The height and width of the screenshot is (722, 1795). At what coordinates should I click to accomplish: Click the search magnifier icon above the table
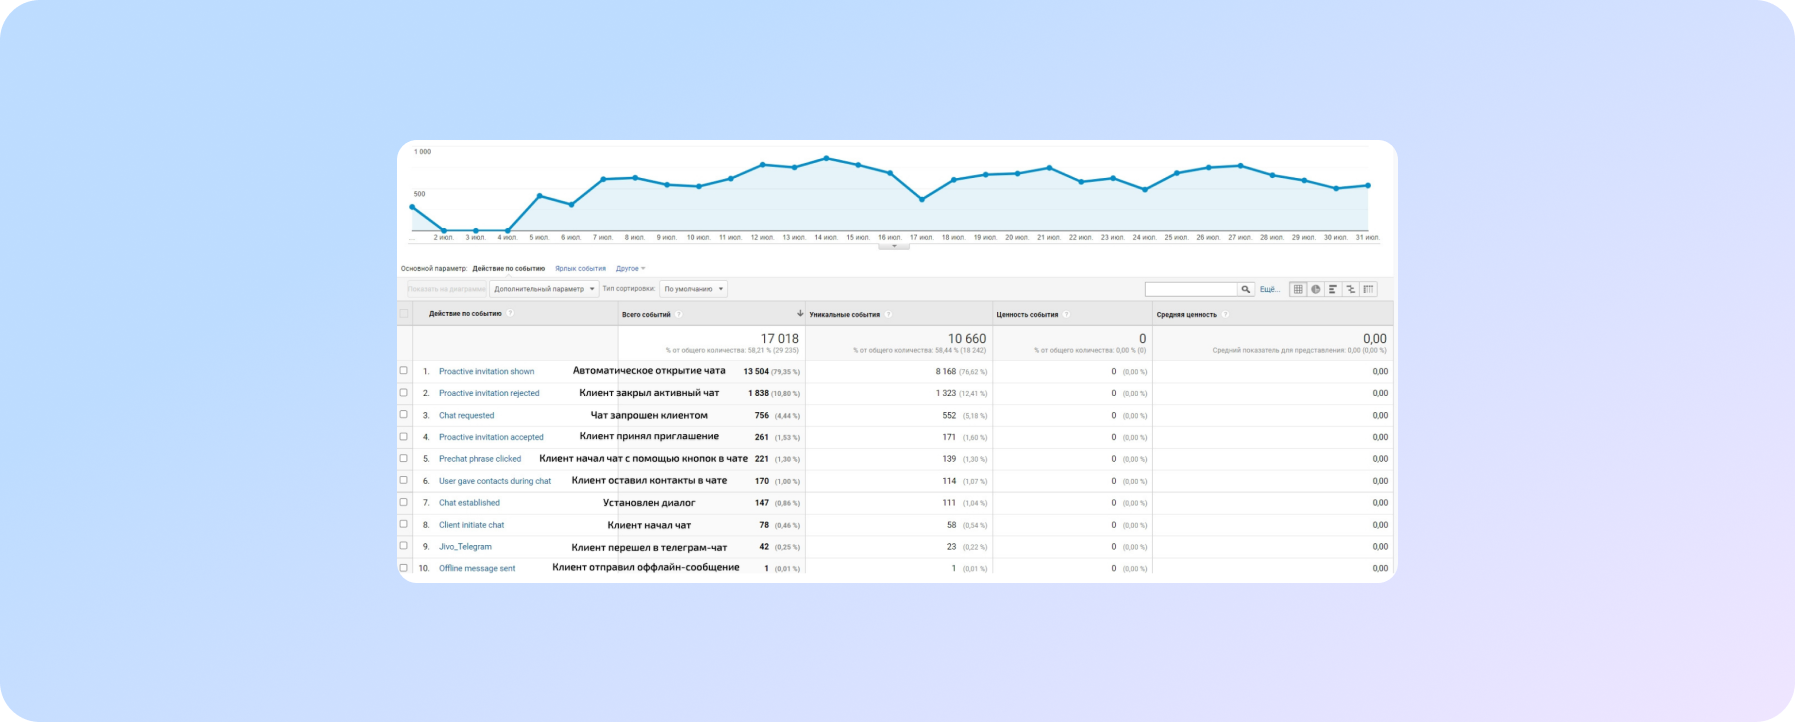click(x=1246, y=289)
